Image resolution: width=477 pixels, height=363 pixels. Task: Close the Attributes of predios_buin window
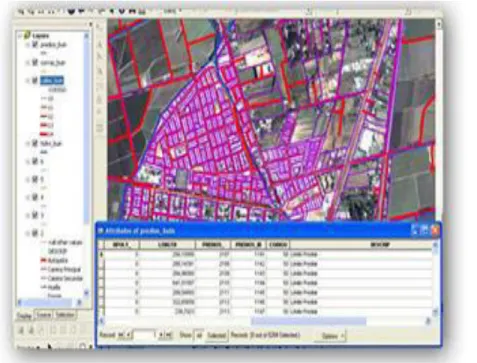pyautogui.click(x=435, y=230)
